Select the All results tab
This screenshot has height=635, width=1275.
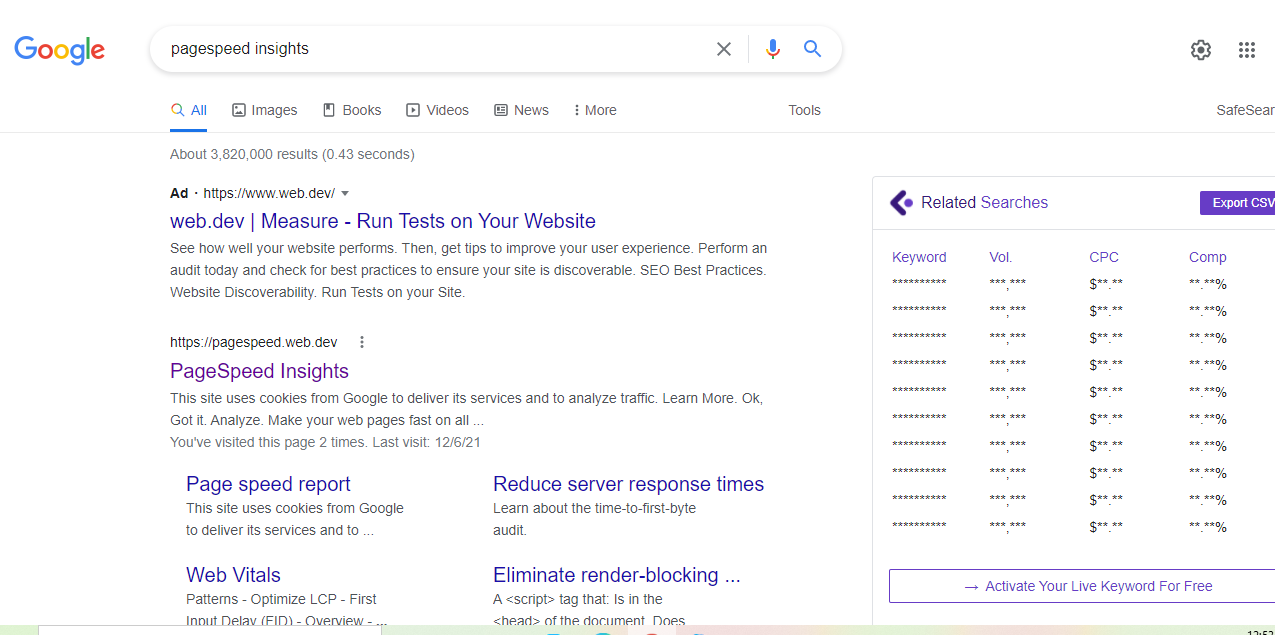click(189, 110)
